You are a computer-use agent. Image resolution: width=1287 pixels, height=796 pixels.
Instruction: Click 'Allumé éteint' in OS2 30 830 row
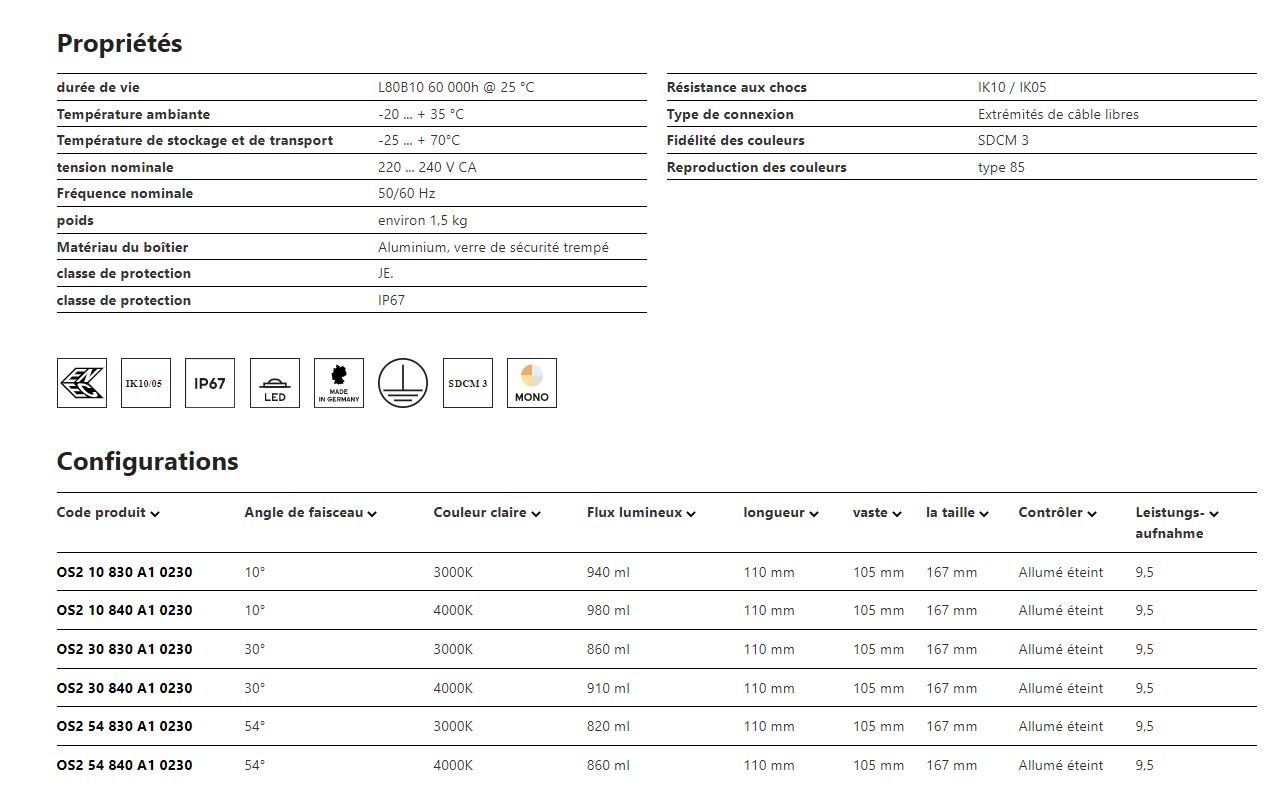coord(1061,649)
